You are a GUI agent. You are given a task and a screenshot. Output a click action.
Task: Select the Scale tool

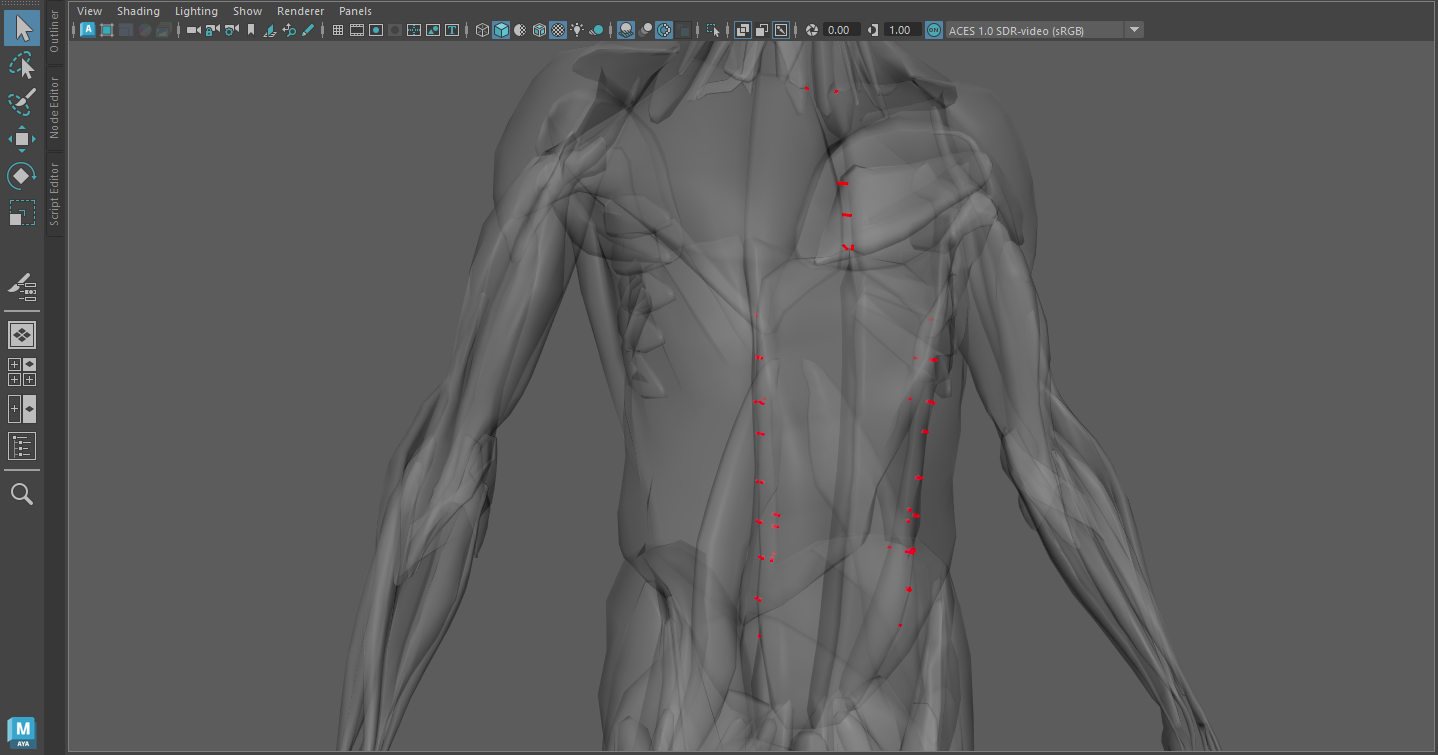click(x=21, y=213)
